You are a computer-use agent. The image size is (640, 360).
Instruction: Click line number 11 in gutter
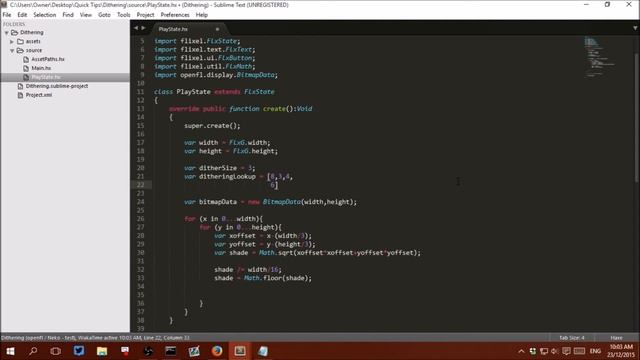coord(140,92)
